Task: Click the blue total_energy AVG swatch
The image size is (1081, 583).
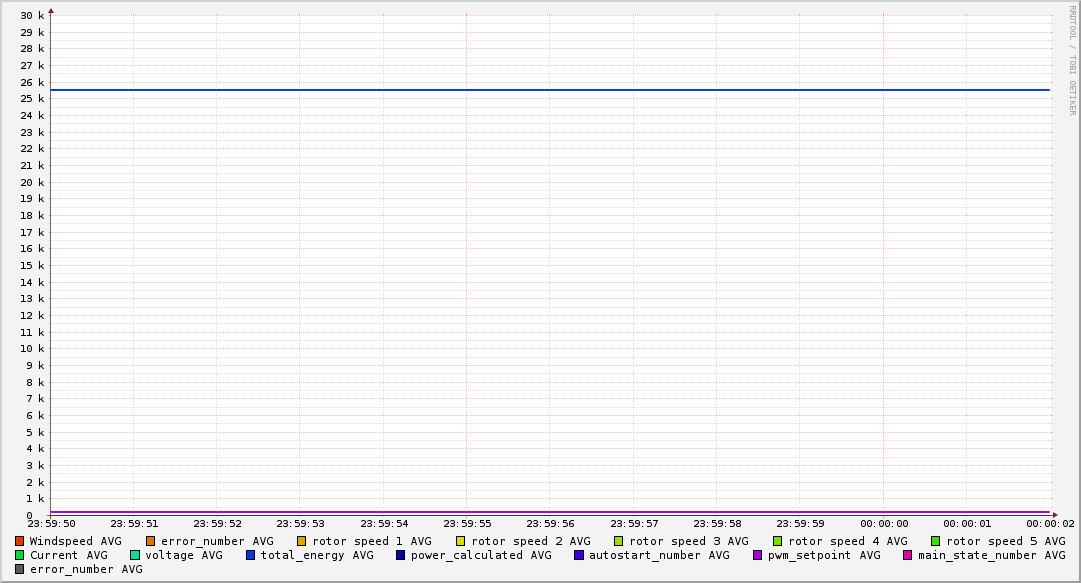Action: coord(251,555)
